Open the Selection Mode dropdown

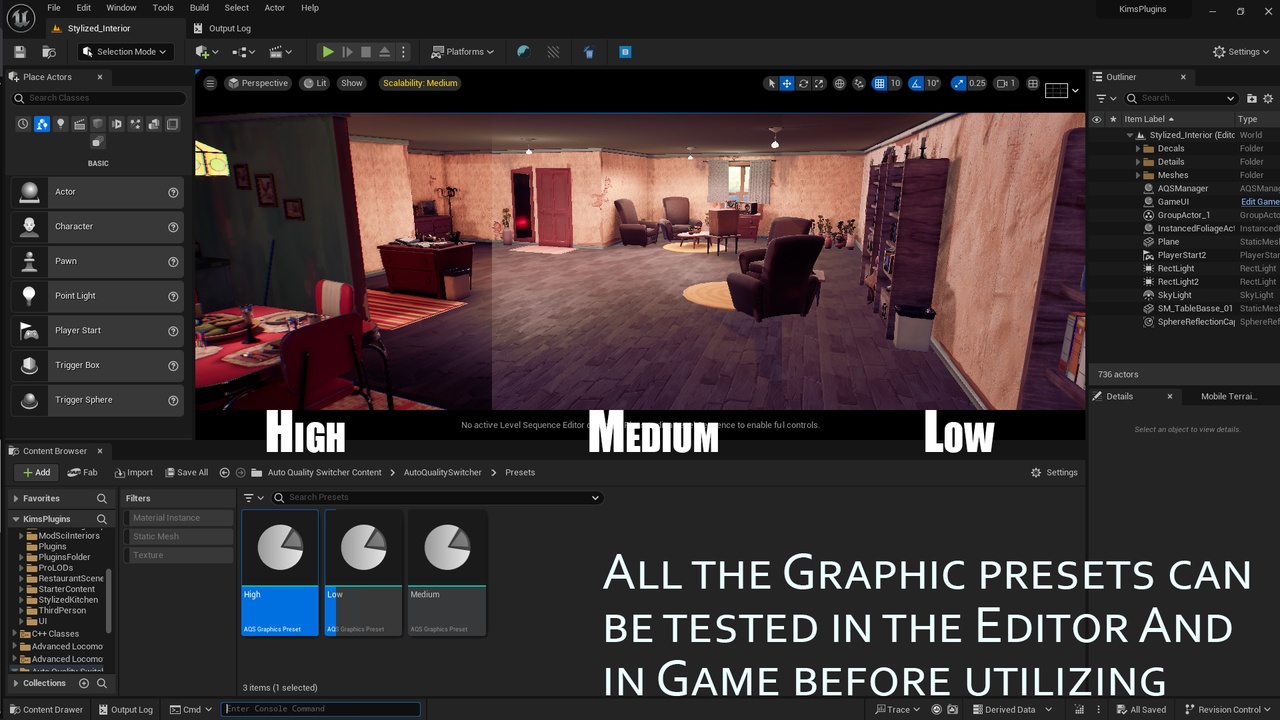click(125, 52)
